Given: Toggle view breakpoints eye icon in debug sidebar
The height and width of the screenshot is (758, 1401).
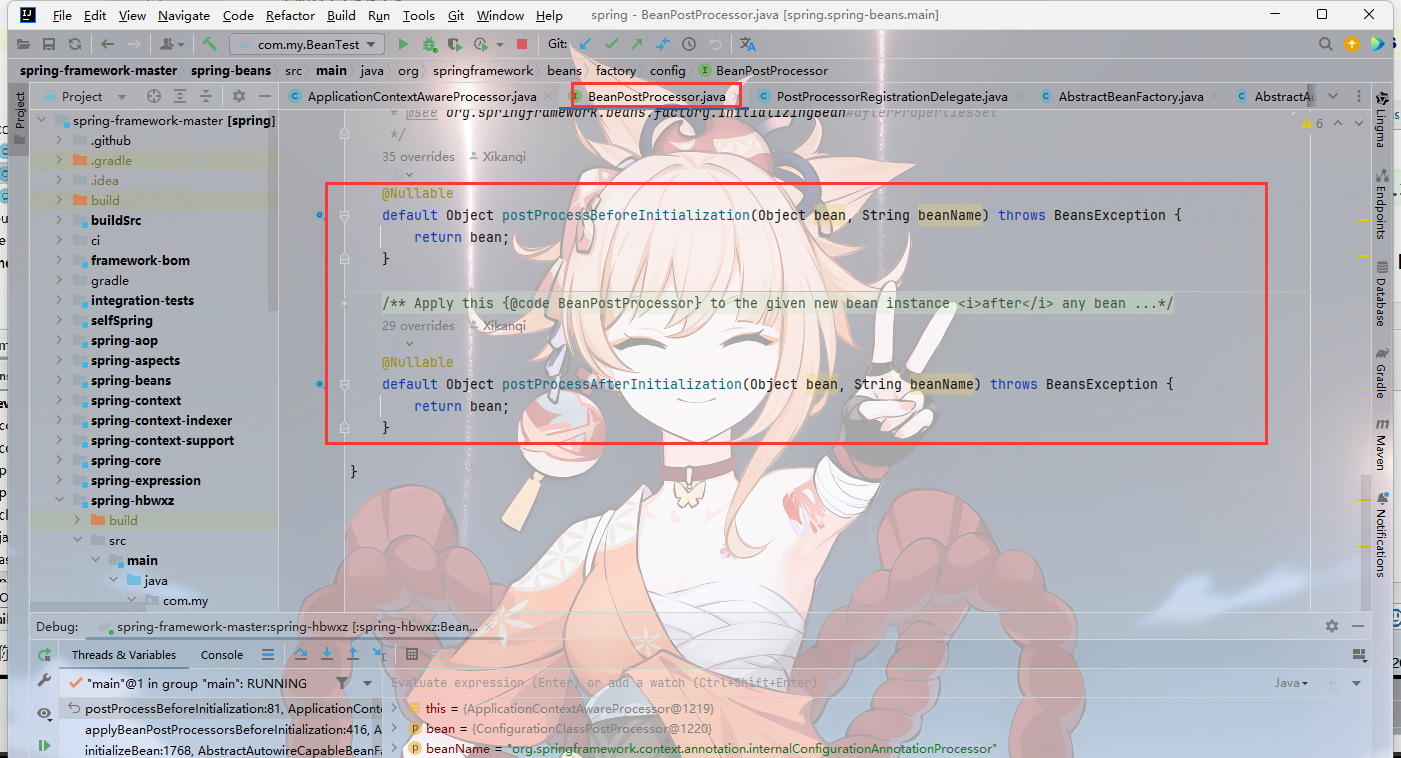Looking at the screenshot, I should (44, 713).
